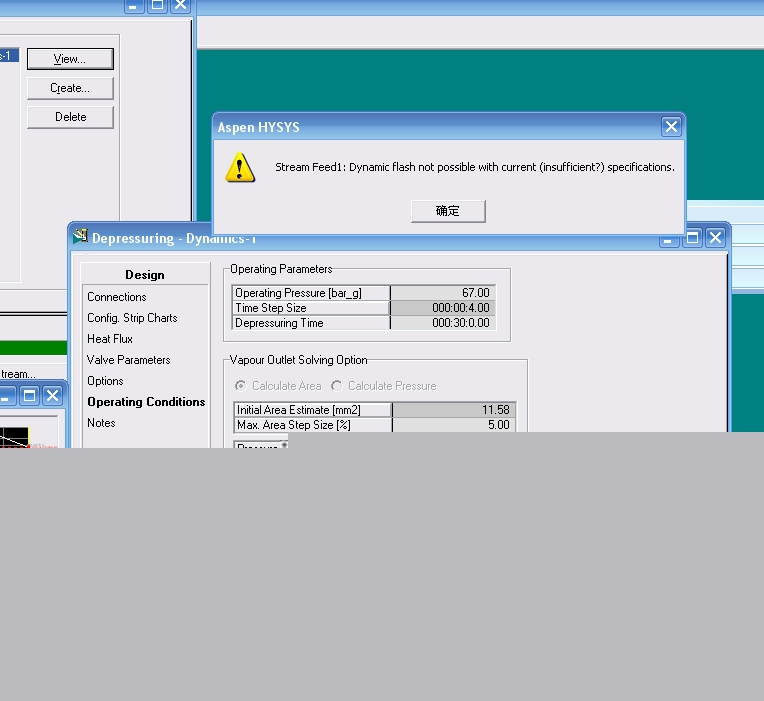Click the strip chart plot thumbnail
Viewport: 764px width, 701px height.
coord(14,437)
